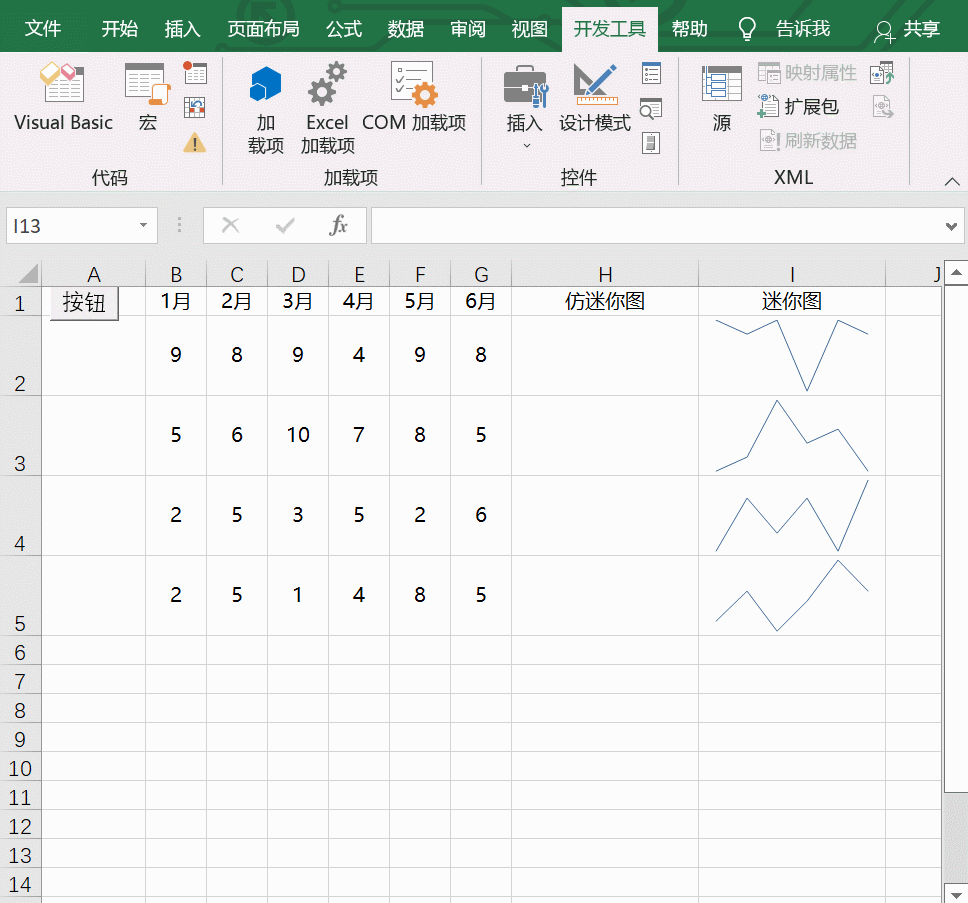Click in the formula bar input
The width and height of the screenshot is (968, 903).
pyautogui.click(x=657, y=225)
